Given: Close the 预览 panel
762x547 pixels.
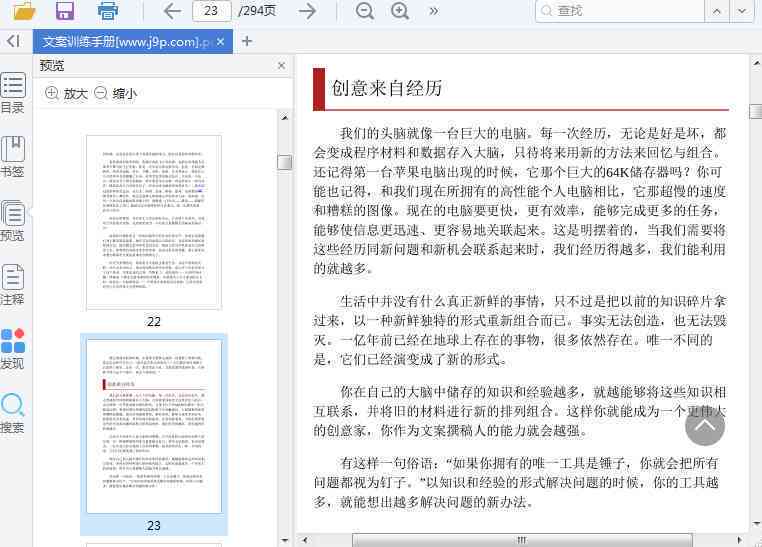Looking at the screenshot, I should [x=281, y=65].
